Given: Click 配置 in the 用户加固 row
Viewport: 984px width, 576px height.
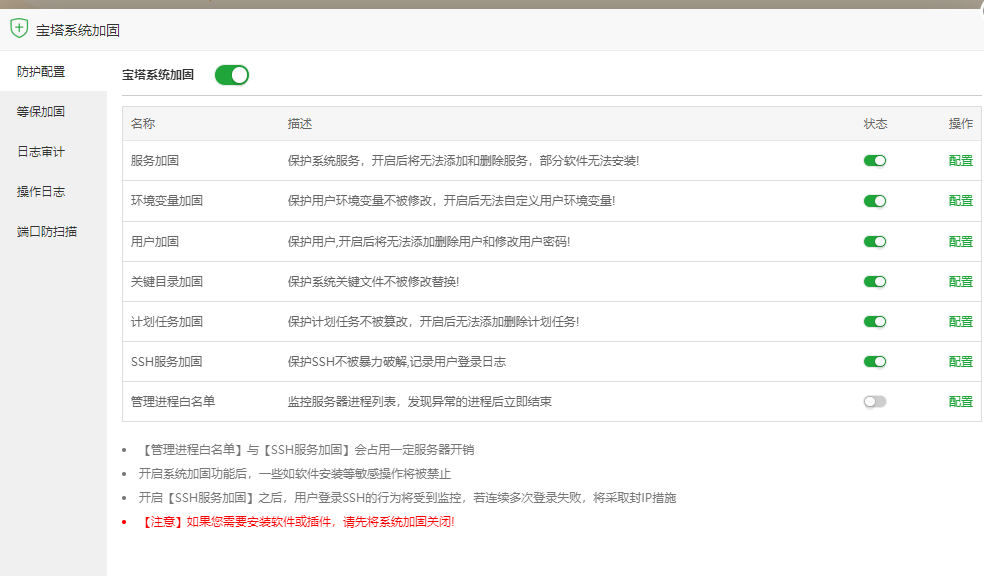Looking at the screenshot, I should [x=961, y=242].
